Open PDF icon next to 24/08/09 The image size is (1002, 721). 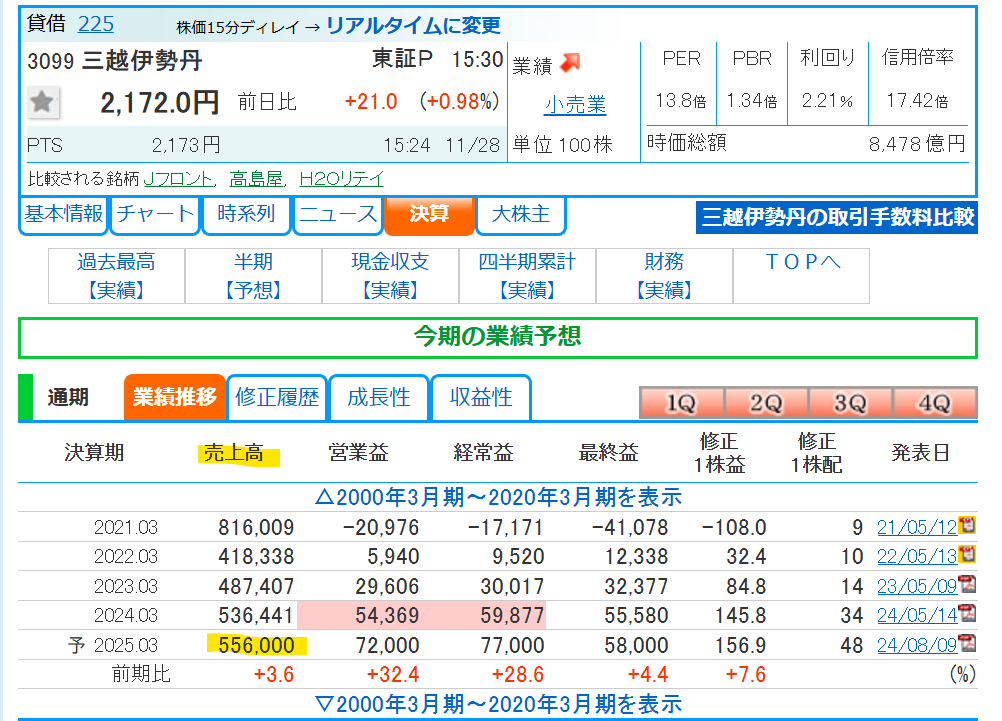coord(967,642)
